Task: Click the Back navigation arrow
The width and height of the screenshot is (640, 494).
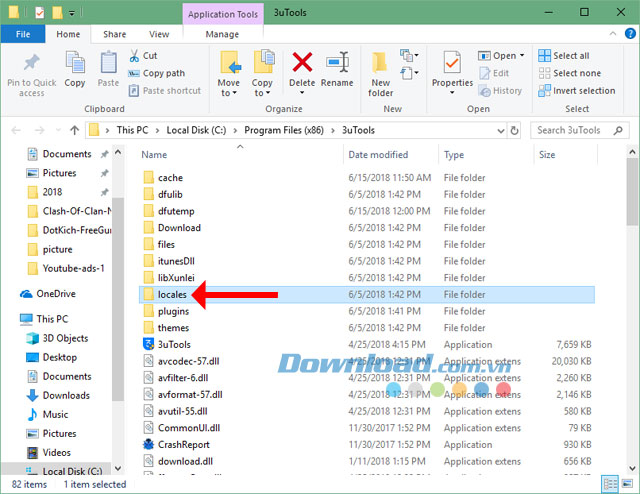Action: [x=16, y=130]
